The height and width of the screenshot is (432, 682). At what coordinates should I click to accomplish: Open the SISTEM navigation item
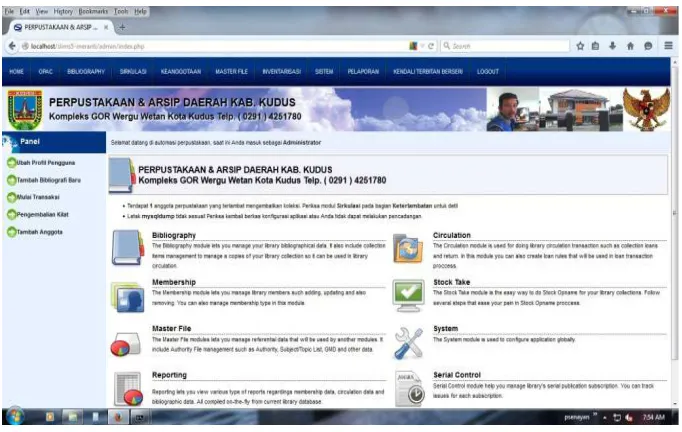coord(324,71)
